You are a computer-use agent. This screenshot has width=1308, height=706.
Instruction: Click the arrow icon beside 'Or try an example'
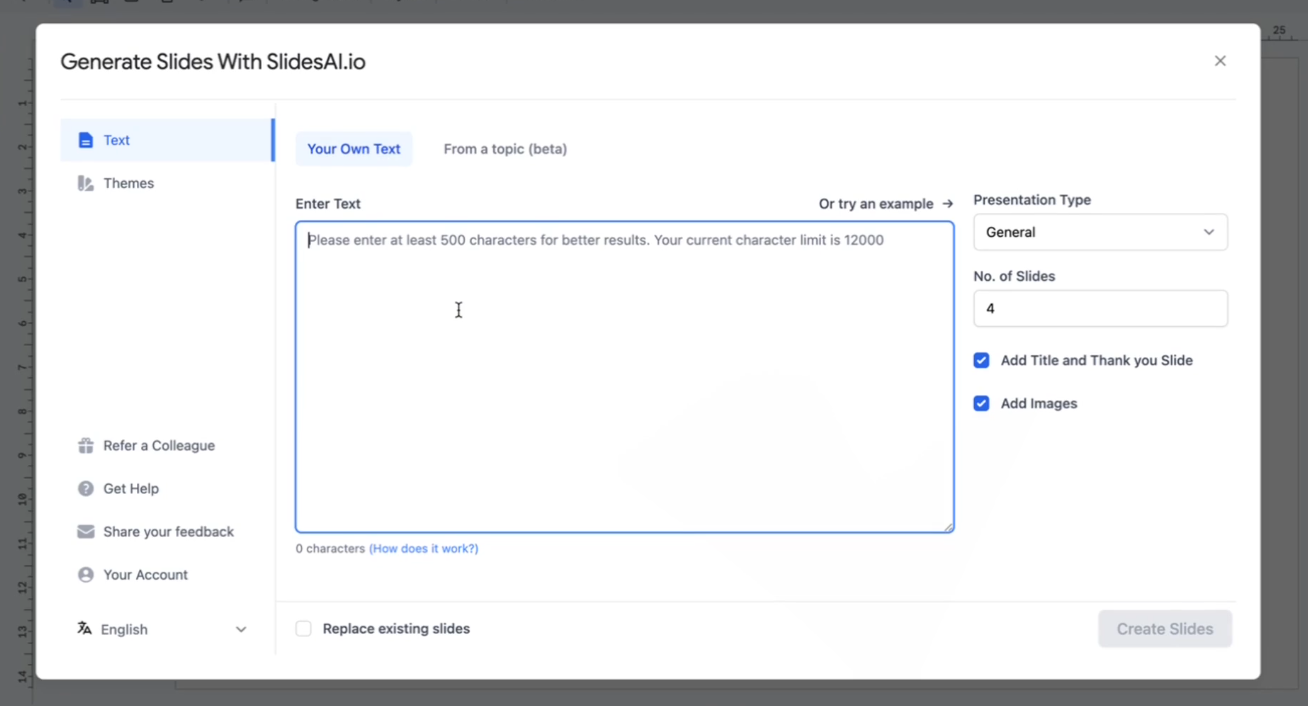948,204
